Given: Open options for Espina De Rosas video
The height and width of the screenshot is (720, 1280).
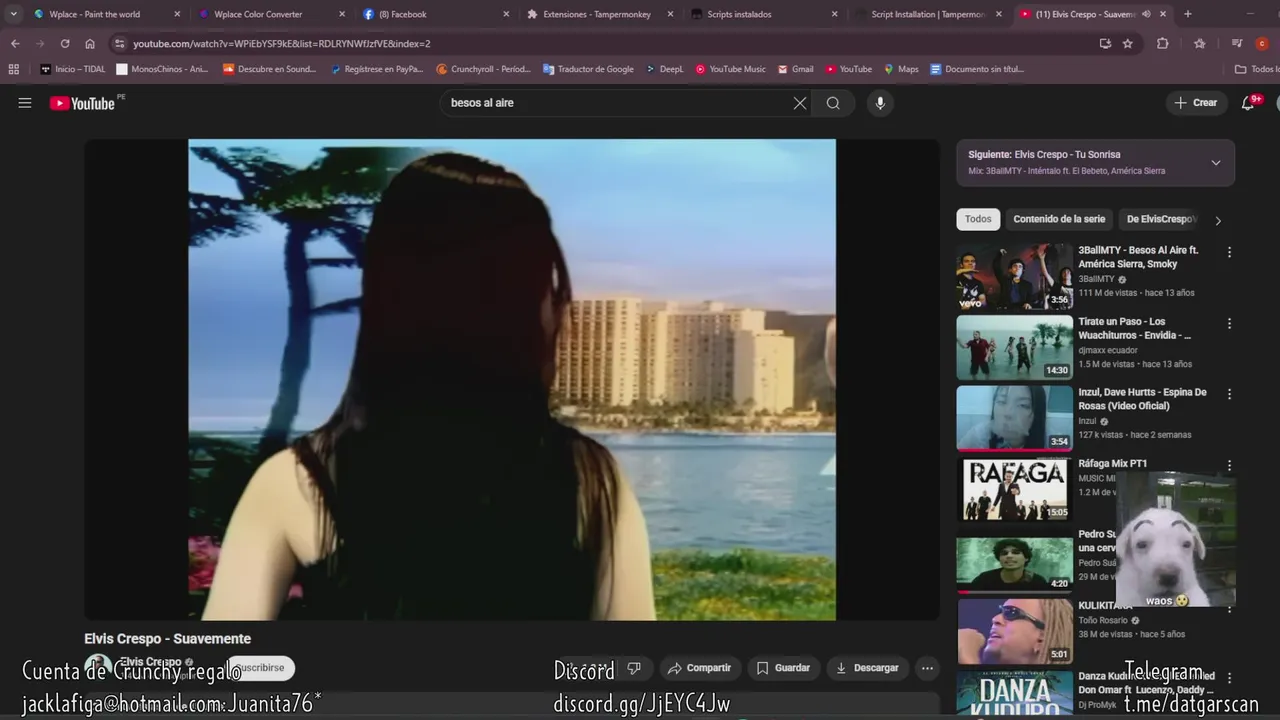Looking at the screenshot, I should pyautogui.click(x=1229, y=394).
